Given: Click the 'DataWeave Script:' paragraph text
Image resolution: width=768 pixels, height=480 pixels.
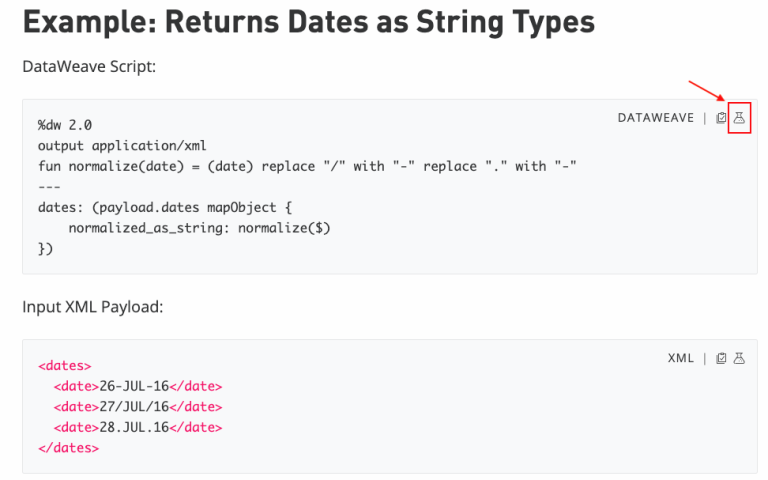Looking at the screenshot, I should pyautogui.click(x=89, y=66).
